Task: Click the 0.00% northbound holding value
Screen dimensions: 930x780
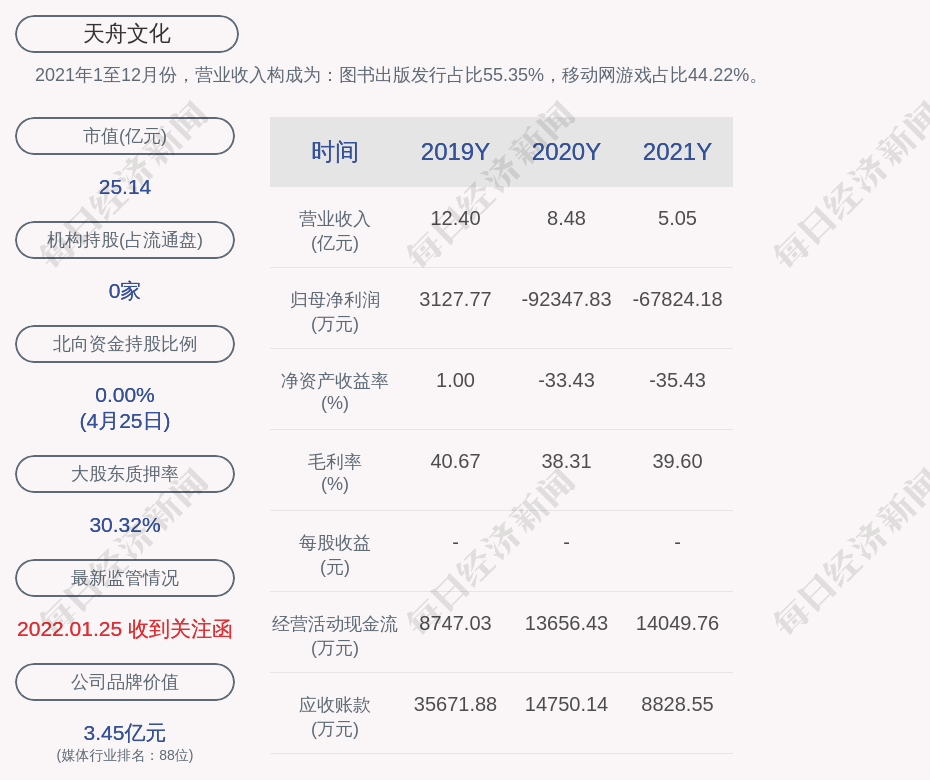Action: coord(125,395)
